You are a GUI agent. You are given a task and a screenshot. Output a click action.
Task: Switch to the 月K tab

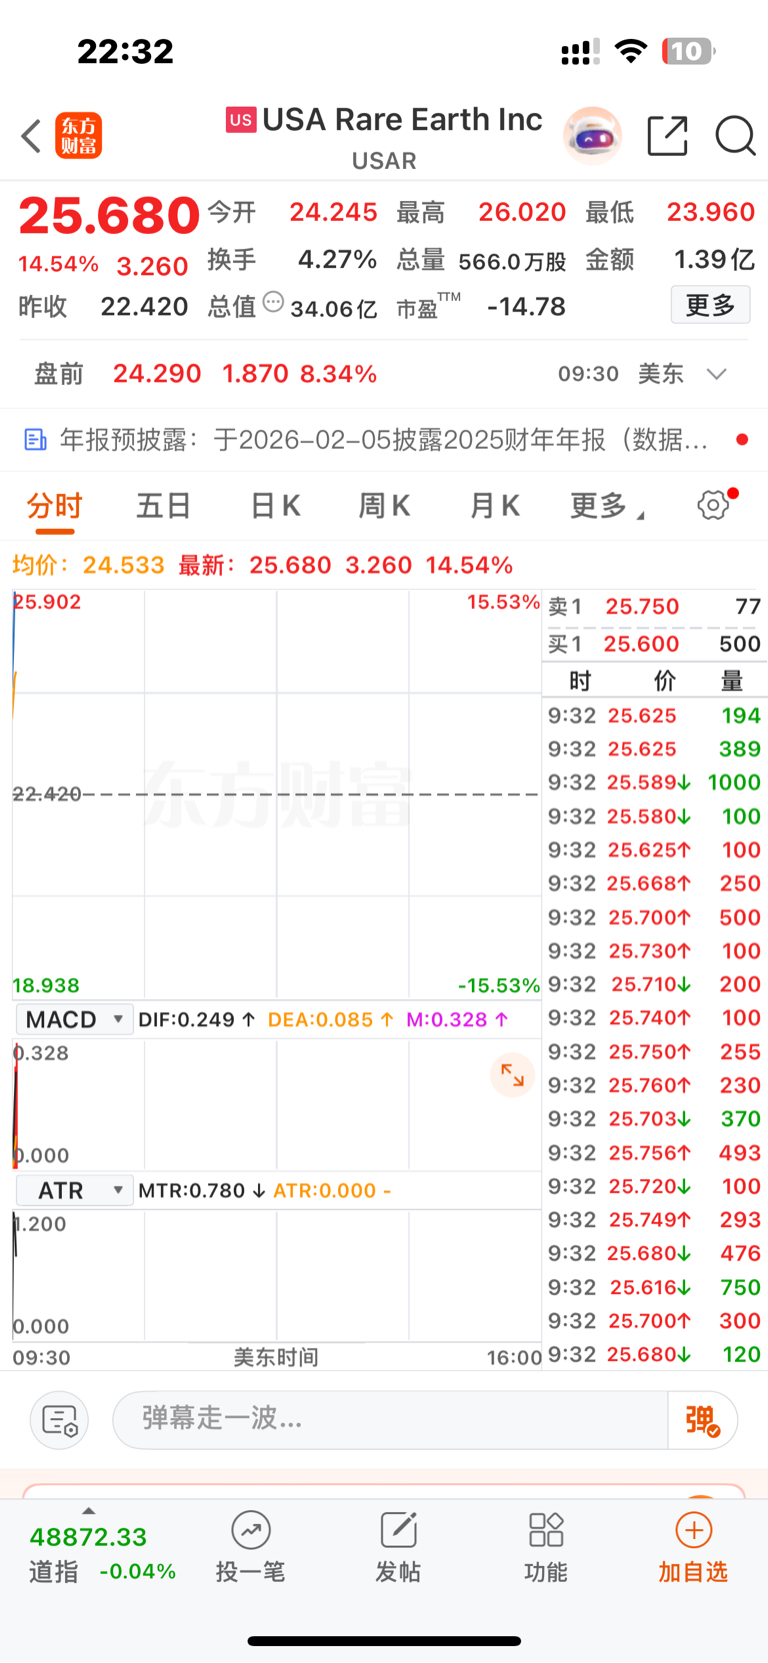[494, 506]
